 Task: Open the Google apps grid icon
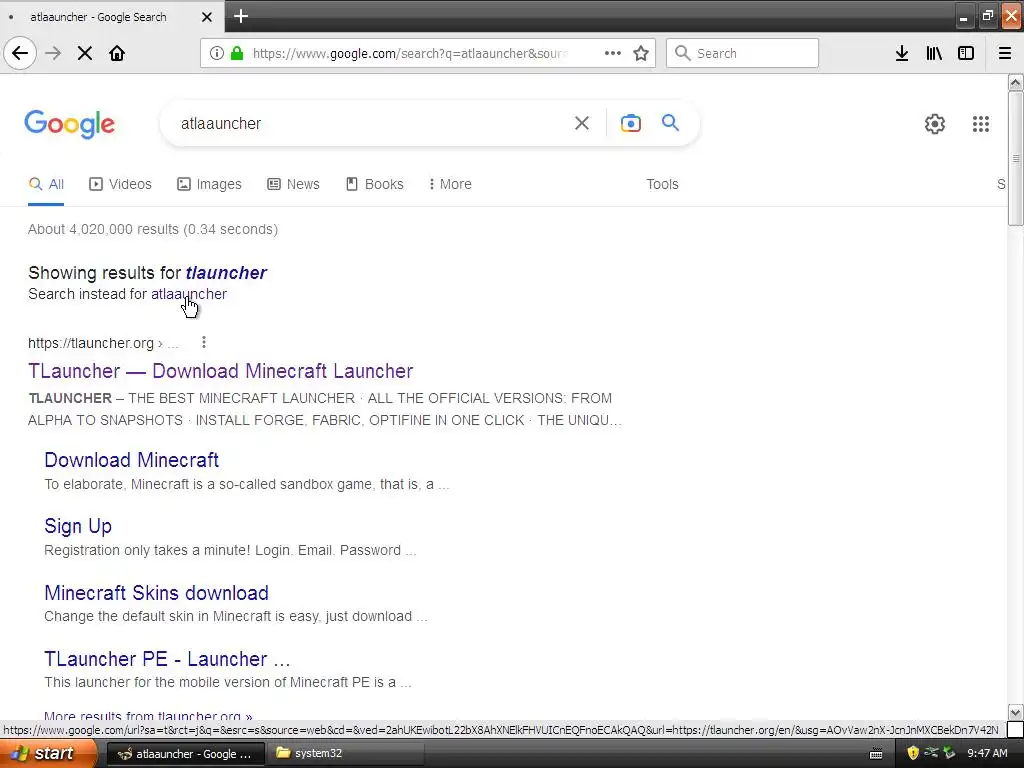[x=981, y=123]
